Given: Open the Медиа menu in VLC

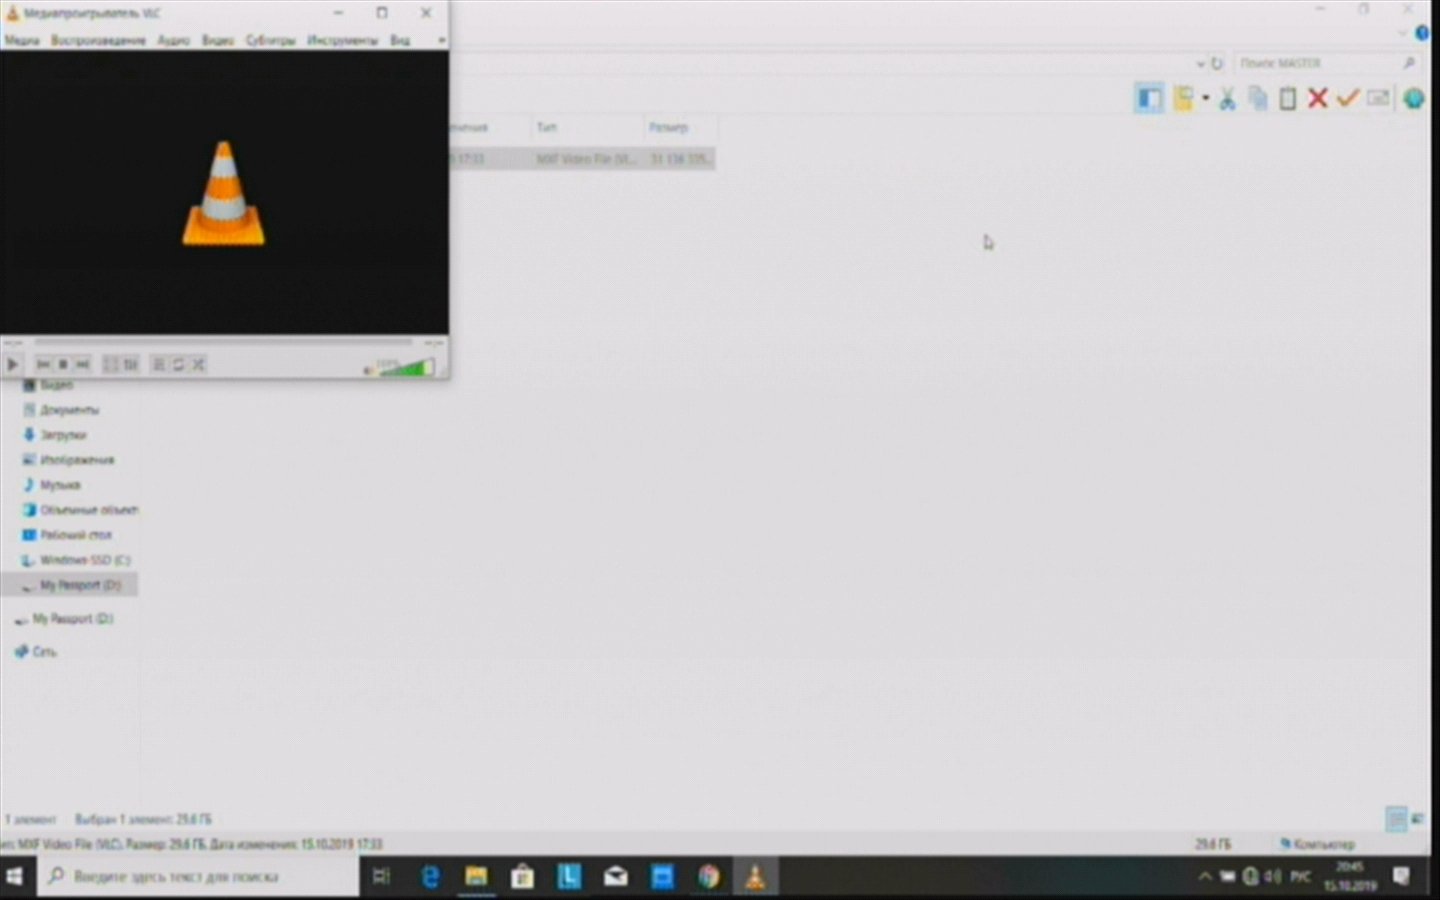Looking at the screenshot, I should 22,41.
